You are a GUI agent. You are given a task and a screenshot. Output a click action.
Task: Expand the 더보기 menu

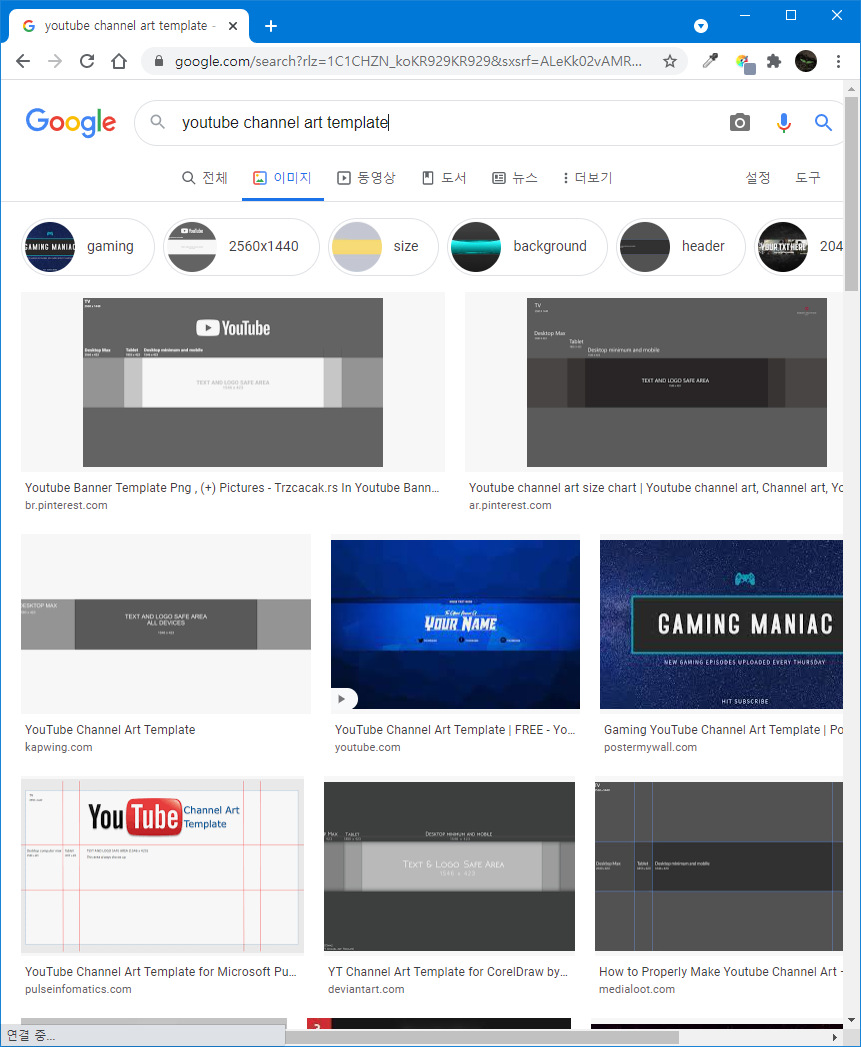[x=587, y=178]
